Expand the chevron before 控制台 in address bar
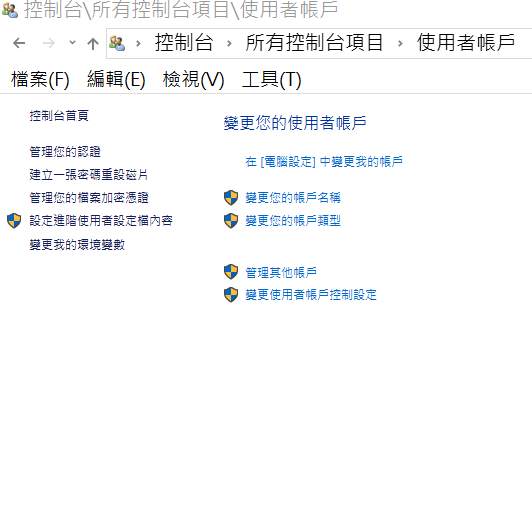Viewport: 532px width, 509px height. tap(138, 43)
